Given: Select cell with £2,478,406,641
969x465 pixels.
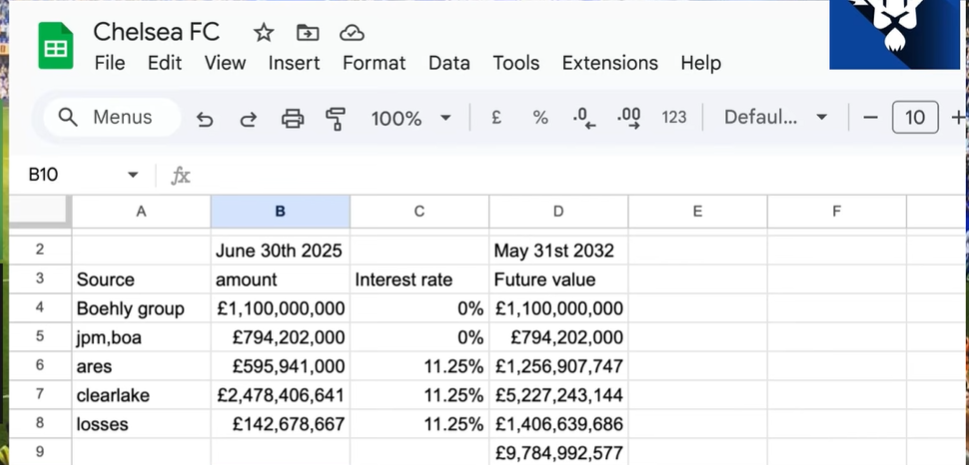Looking at the screenshot, I should tap(280, 395).
